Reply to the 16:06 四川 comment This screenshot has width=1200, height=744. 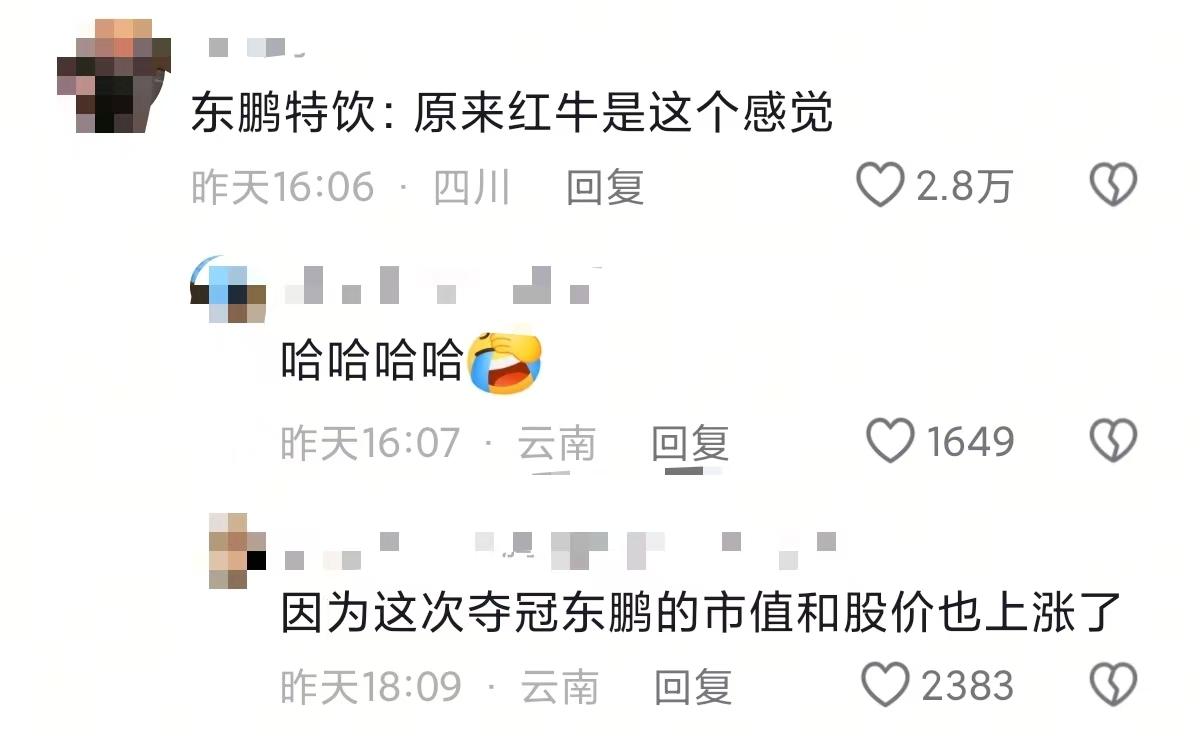(x=605, y=187)
